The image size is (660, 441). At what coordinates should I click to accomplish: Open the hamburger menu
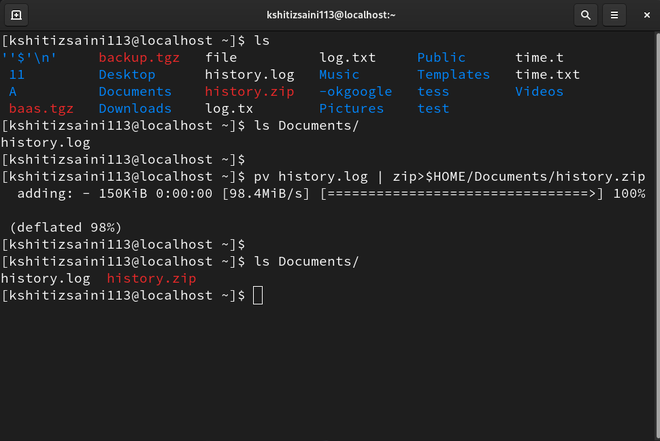coord(613,15)
